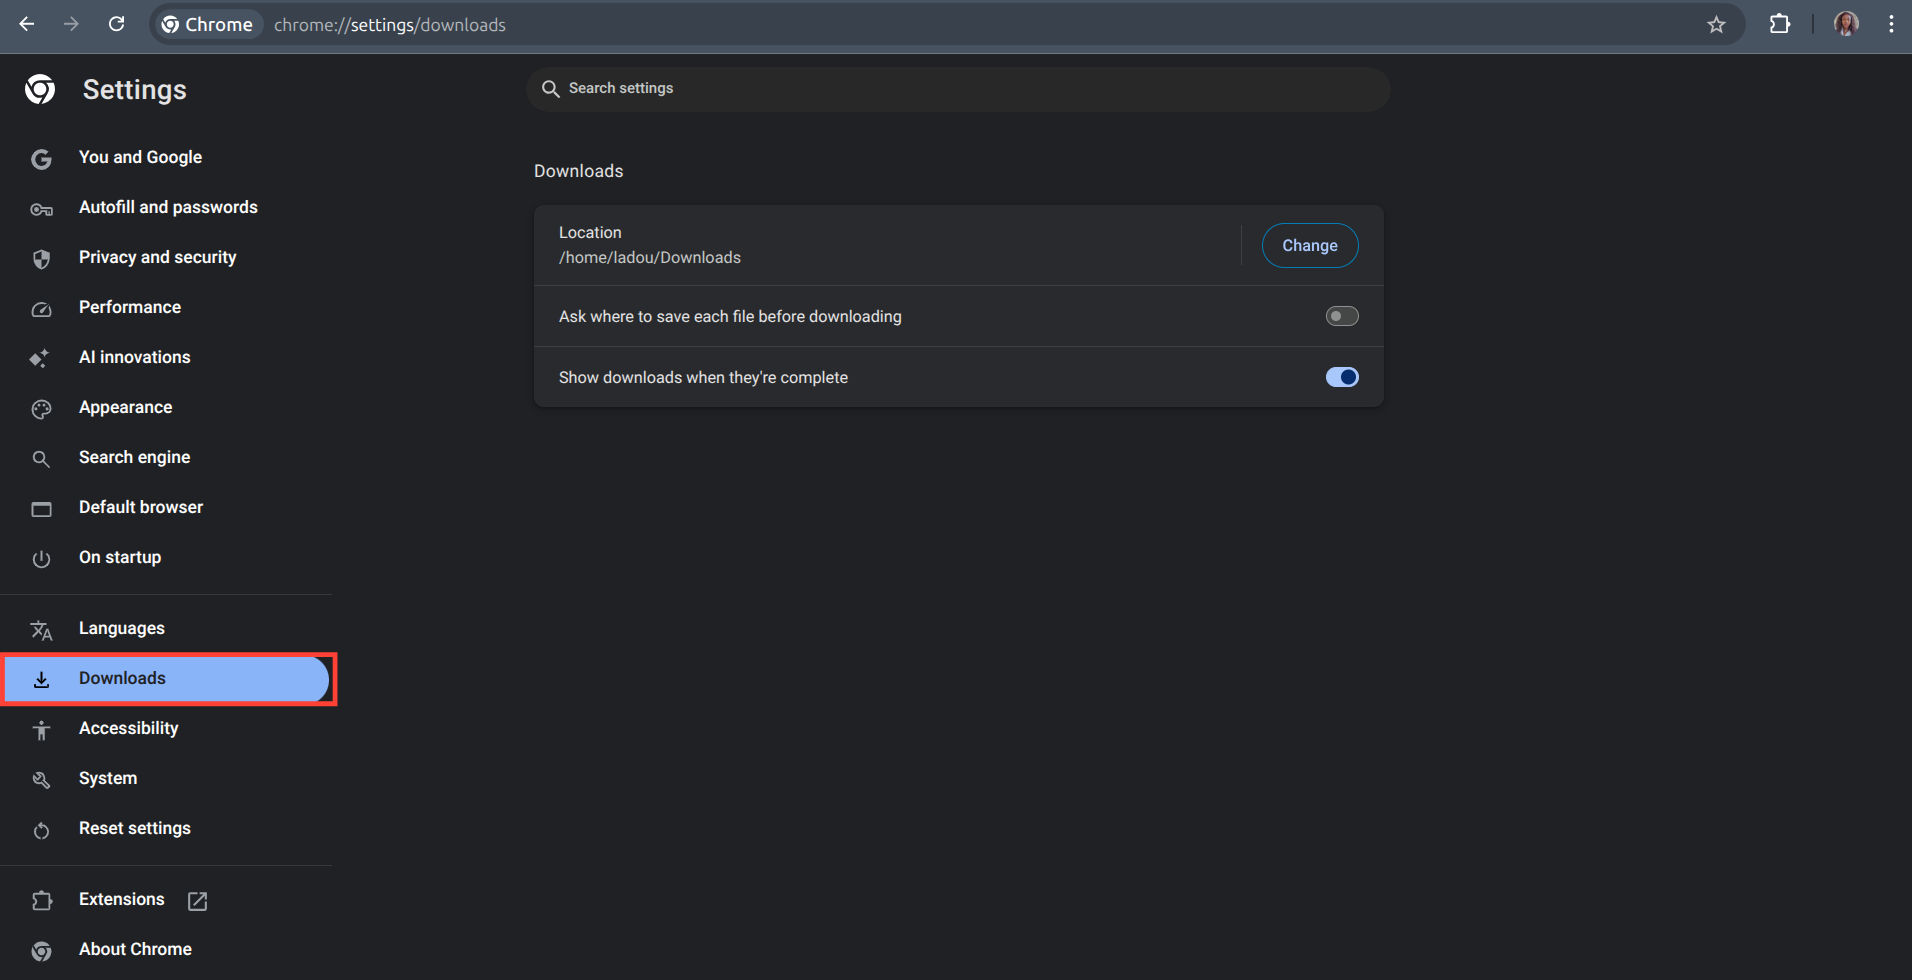Click the Autofill and passwords key icon
The image size is (1912, 980).
(41, 209)
